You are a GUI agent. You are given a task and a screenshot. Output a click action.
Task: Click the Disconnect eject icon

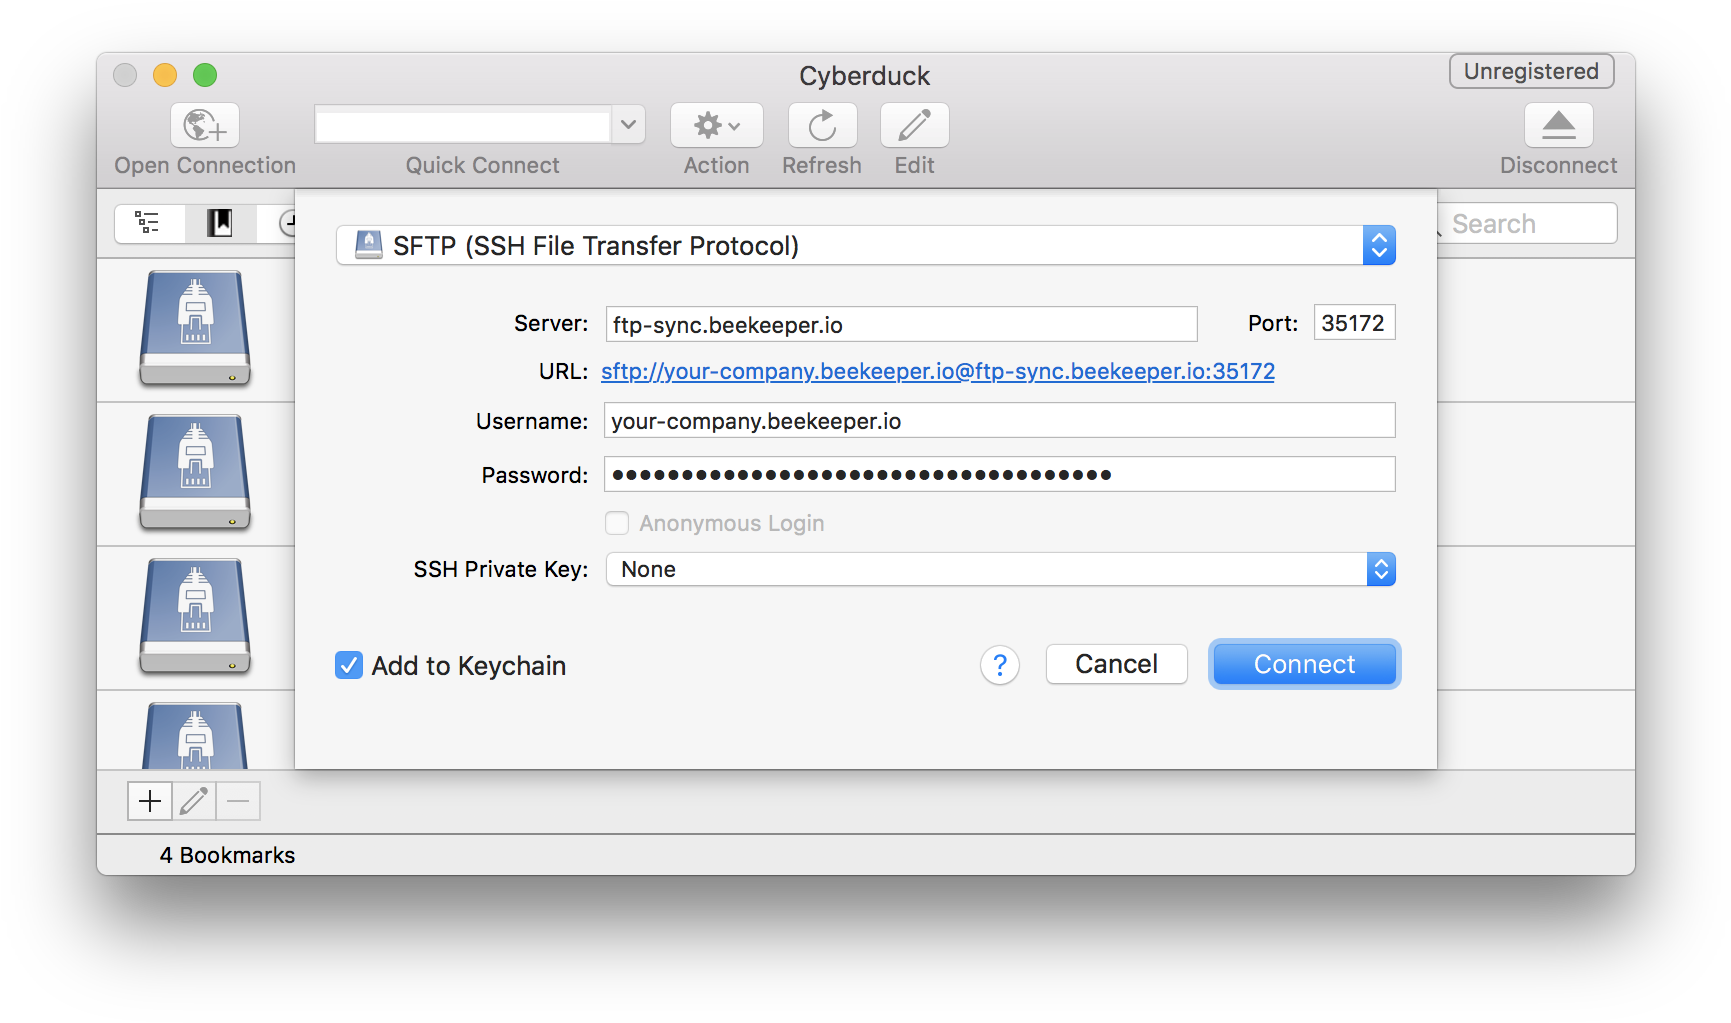(1558, 125)
